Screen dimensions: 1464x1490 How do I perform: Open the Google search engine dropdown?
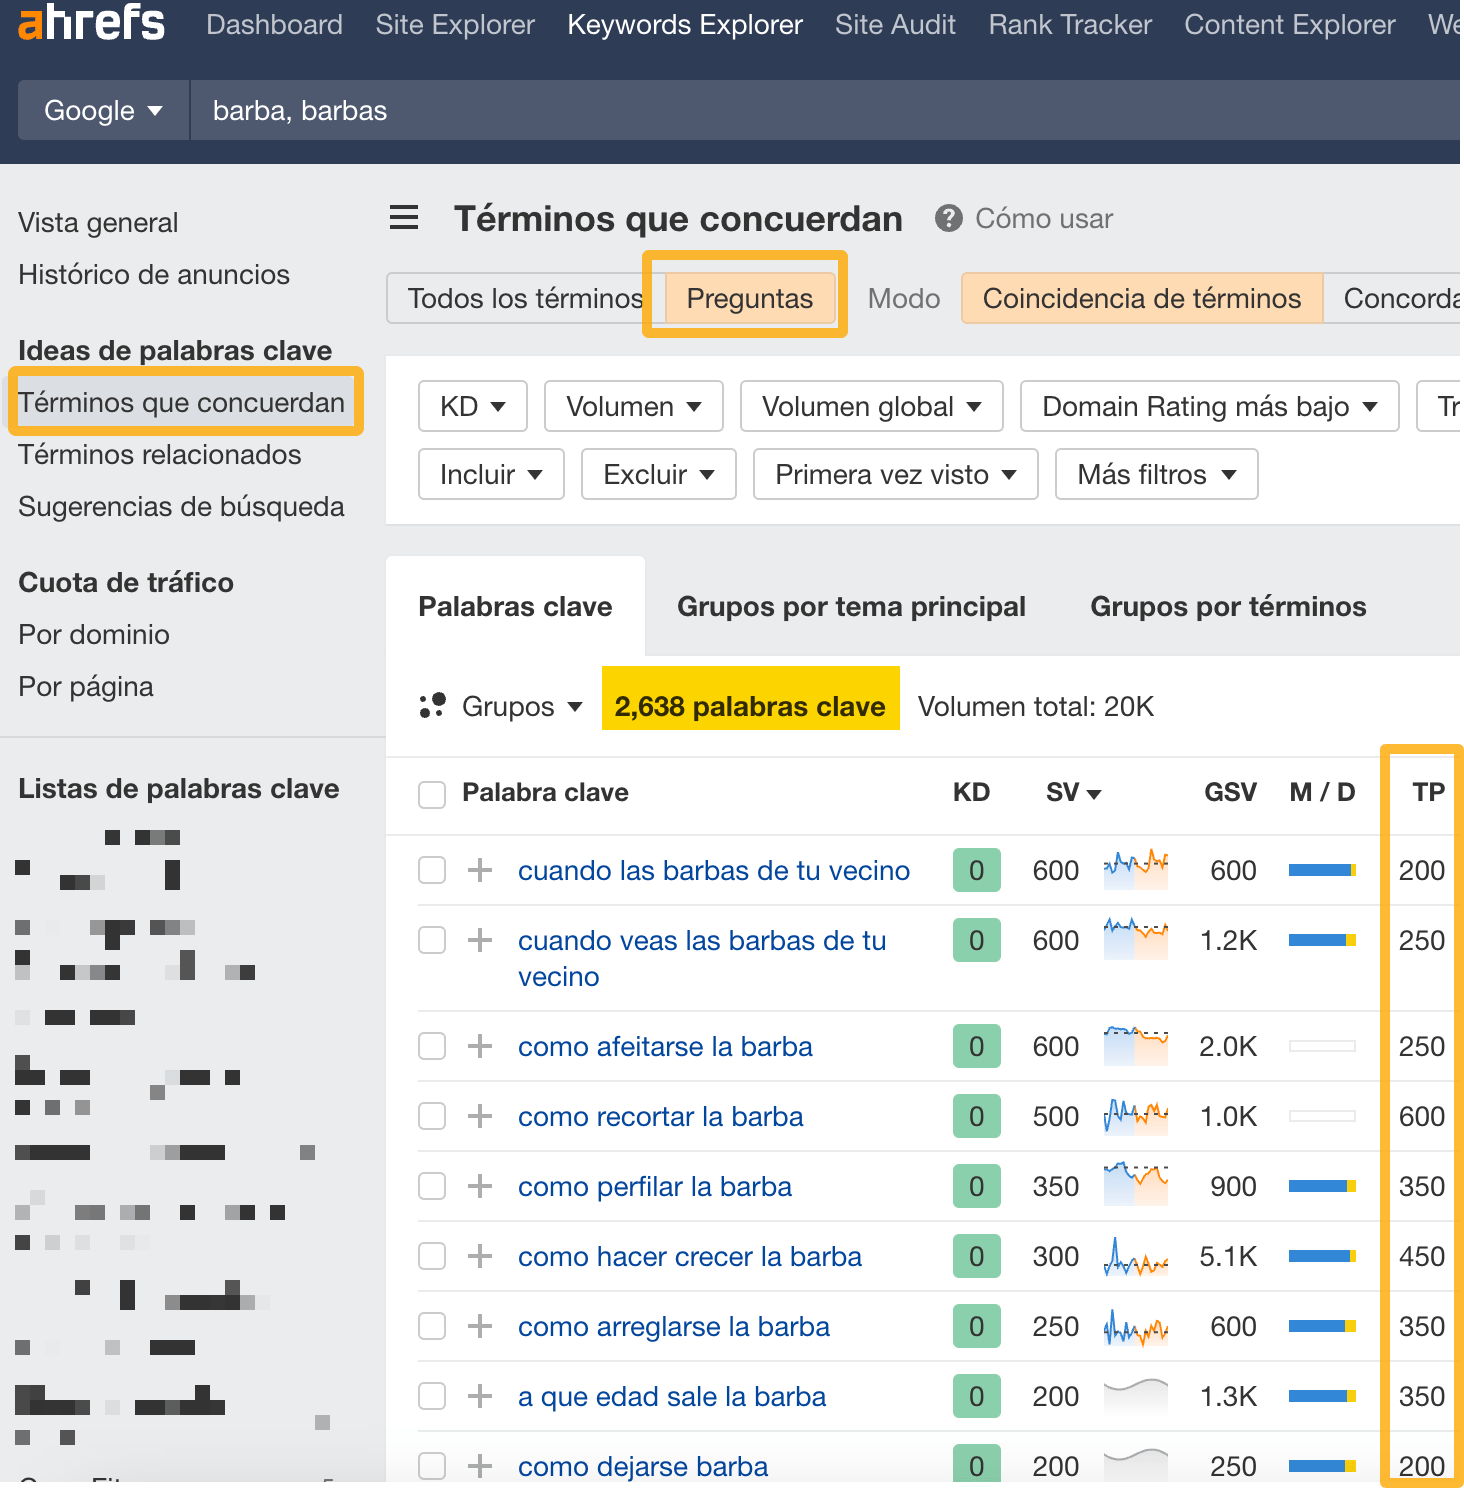point(102,110)
